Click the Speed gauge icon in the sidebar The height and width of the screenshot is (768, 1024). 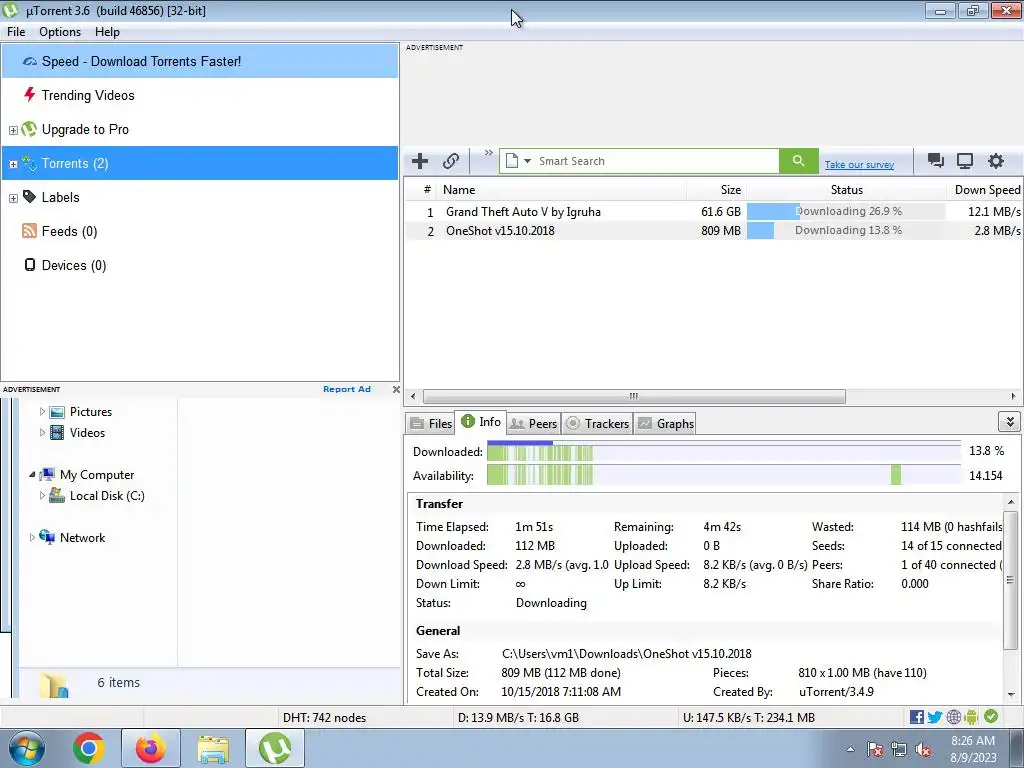pyautogui.click(x=30, y=61)
